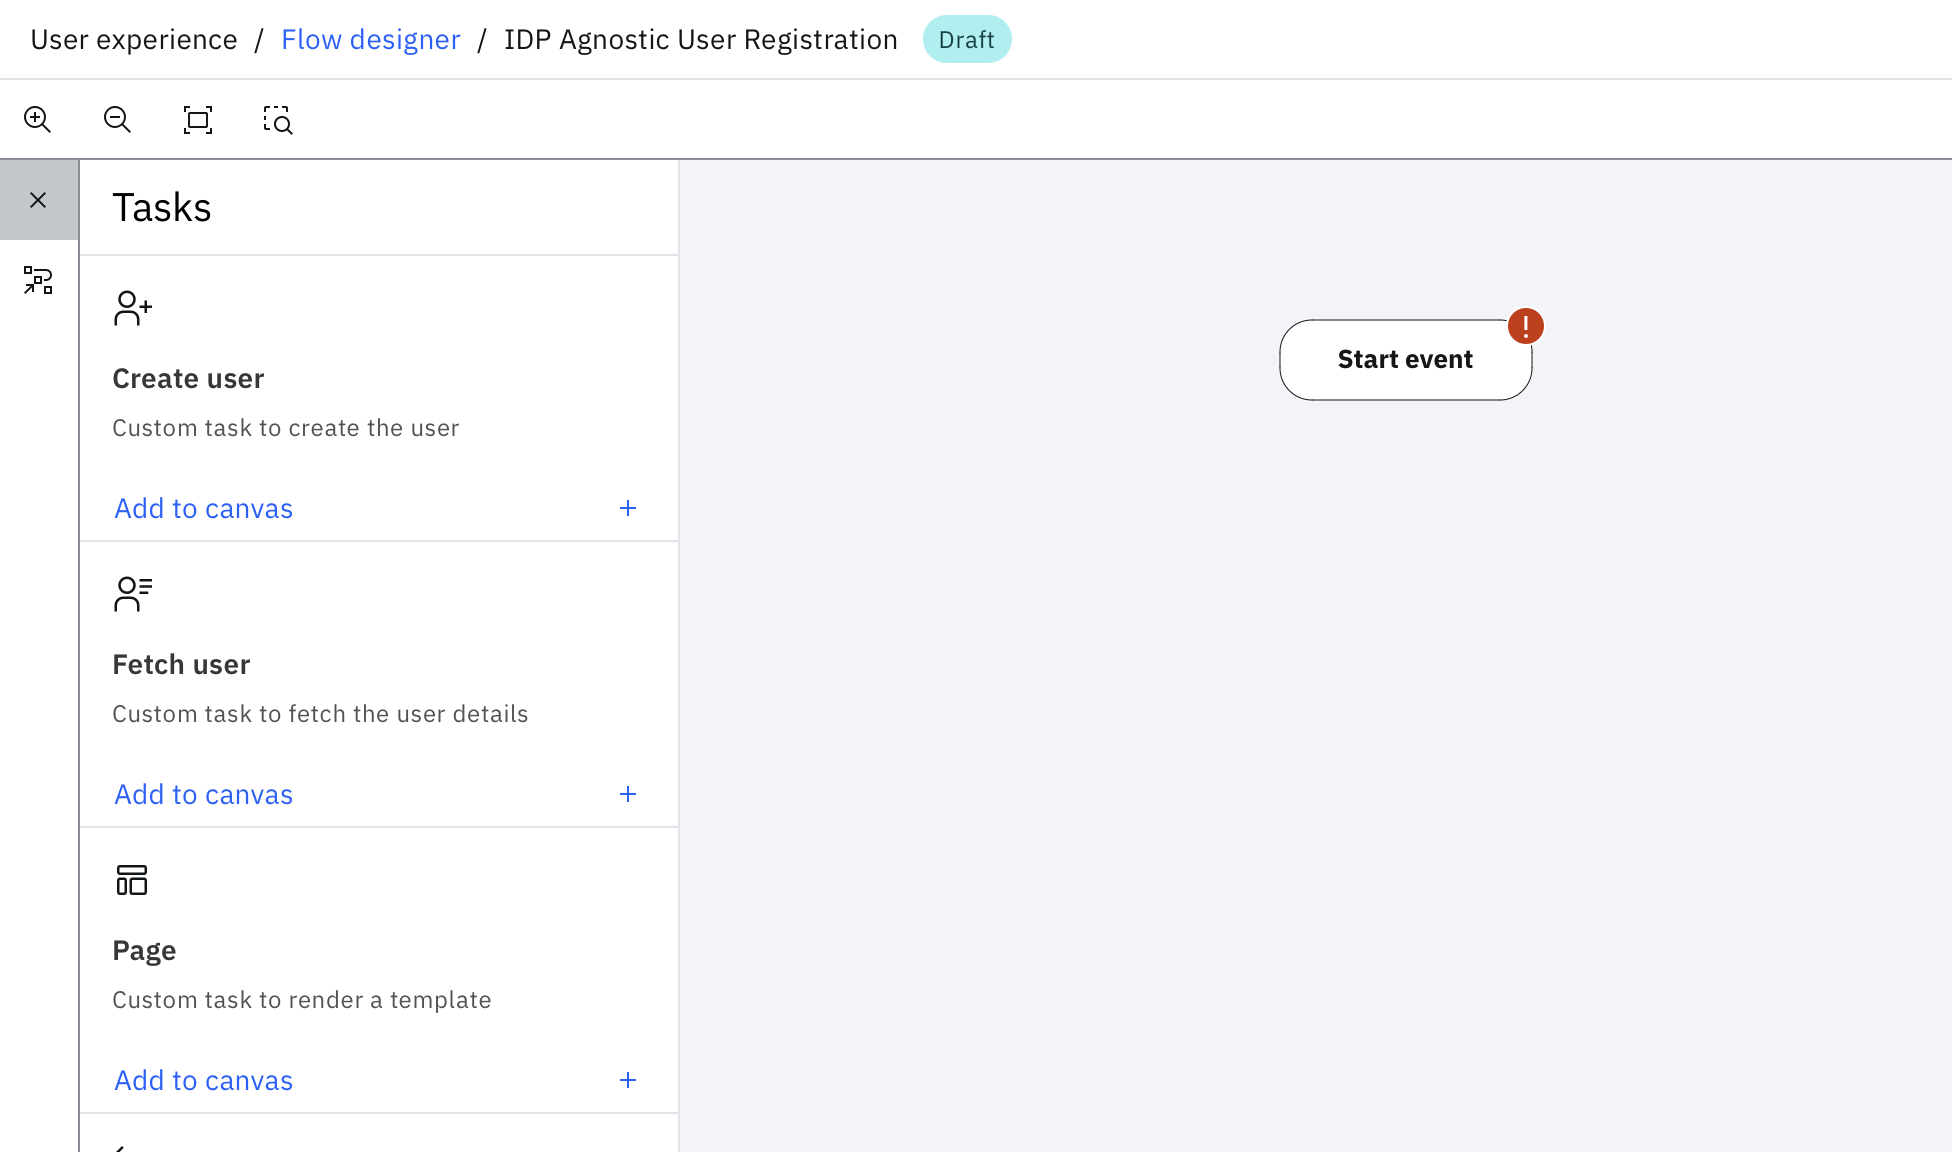Add Create user task to canvas
Viewport: 1952px width, 1152px height.
click(203, 509)
